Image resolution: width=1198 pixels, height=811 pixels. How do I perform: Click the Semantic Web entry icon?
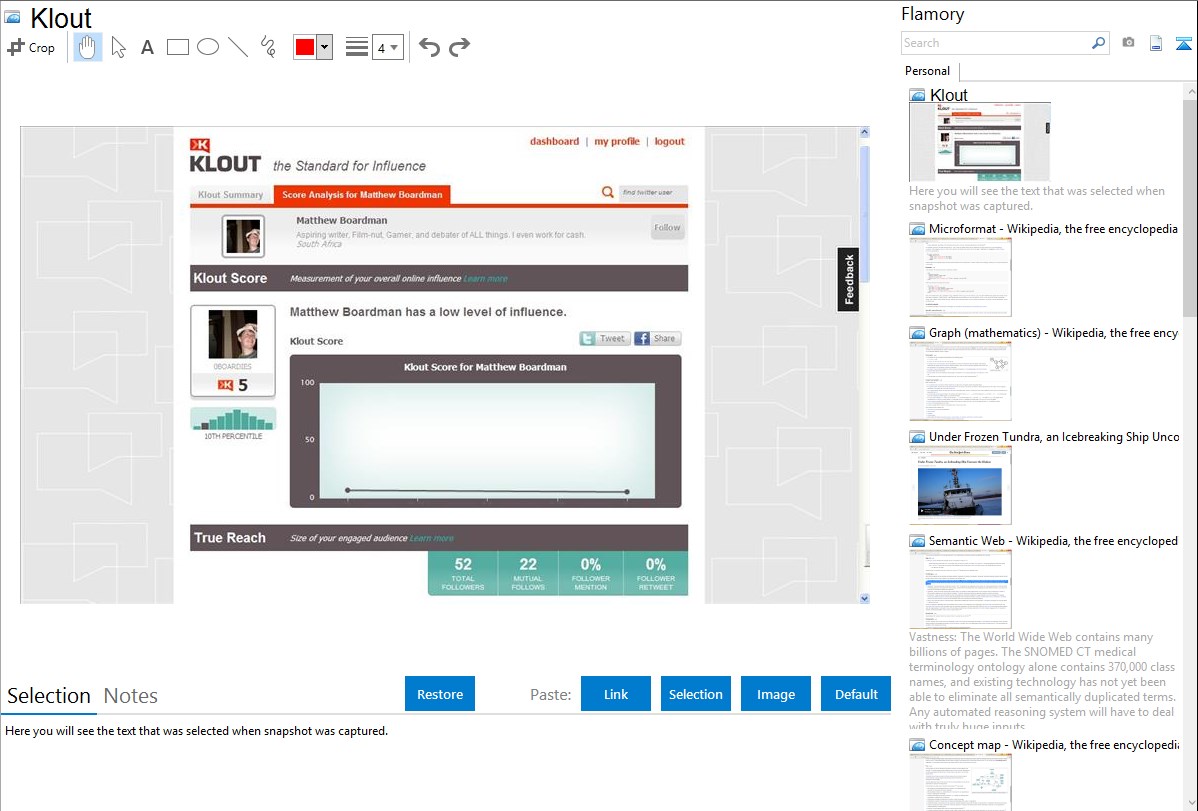(917, 541)
